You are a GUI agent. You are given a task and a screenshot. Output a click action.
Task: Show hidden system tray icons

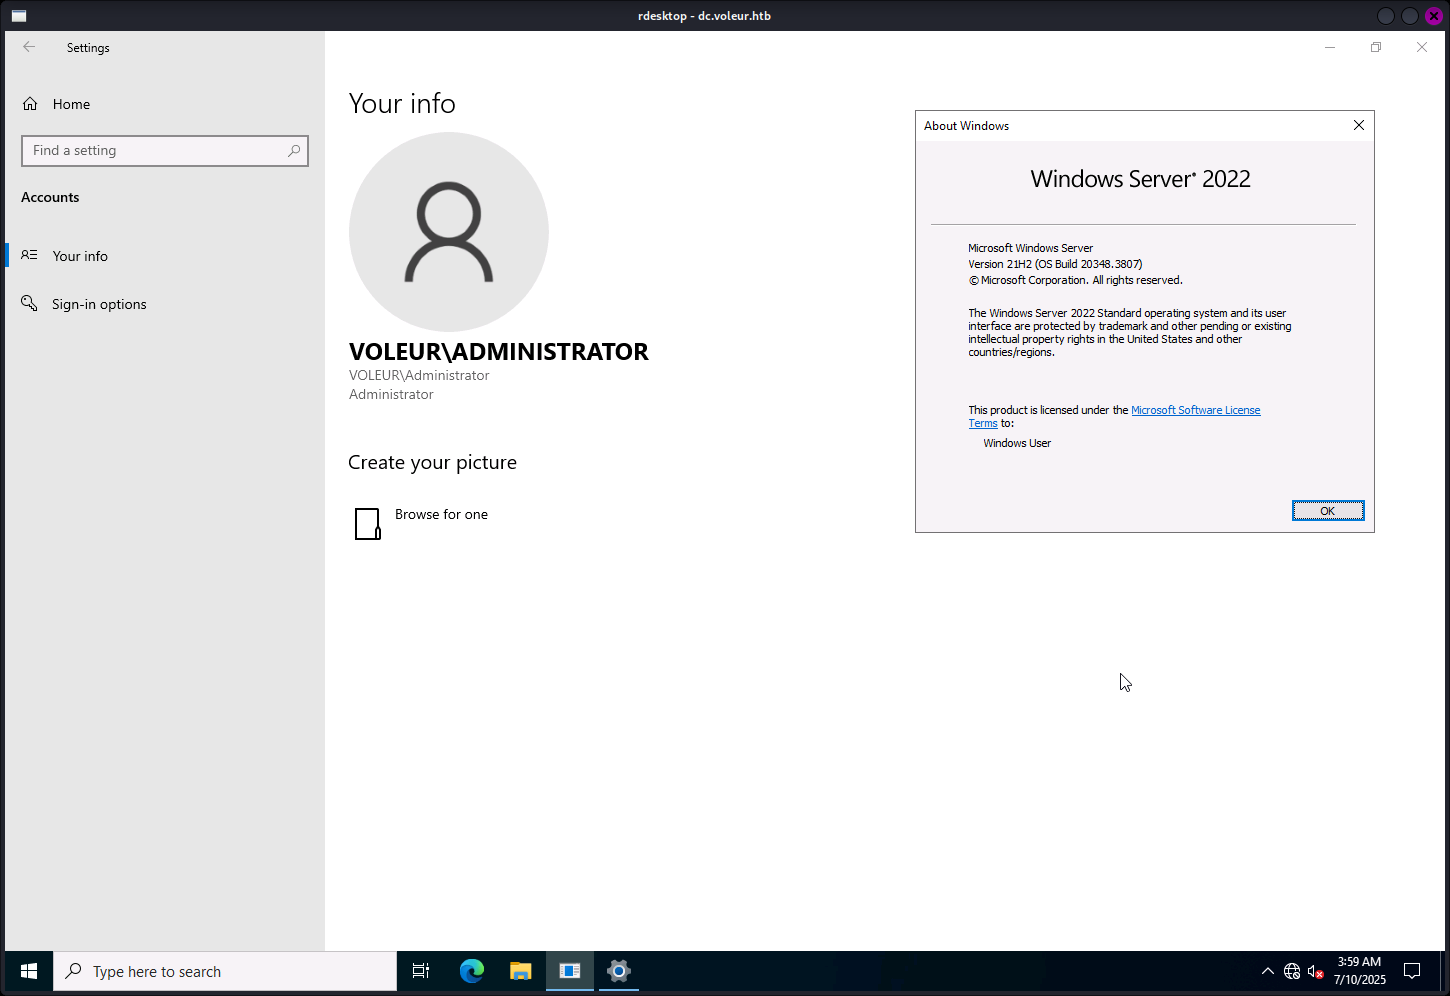tap(1268, 971)
